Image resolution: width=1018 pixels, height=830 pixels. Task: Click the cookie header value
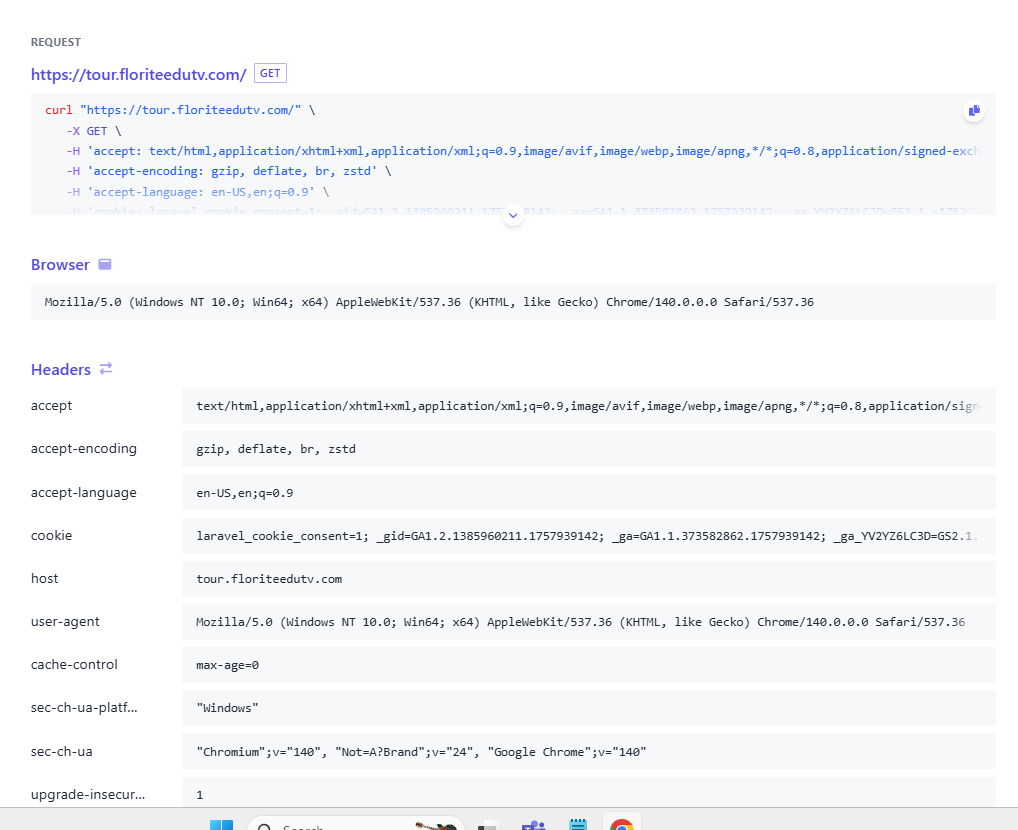click(588, 536)
